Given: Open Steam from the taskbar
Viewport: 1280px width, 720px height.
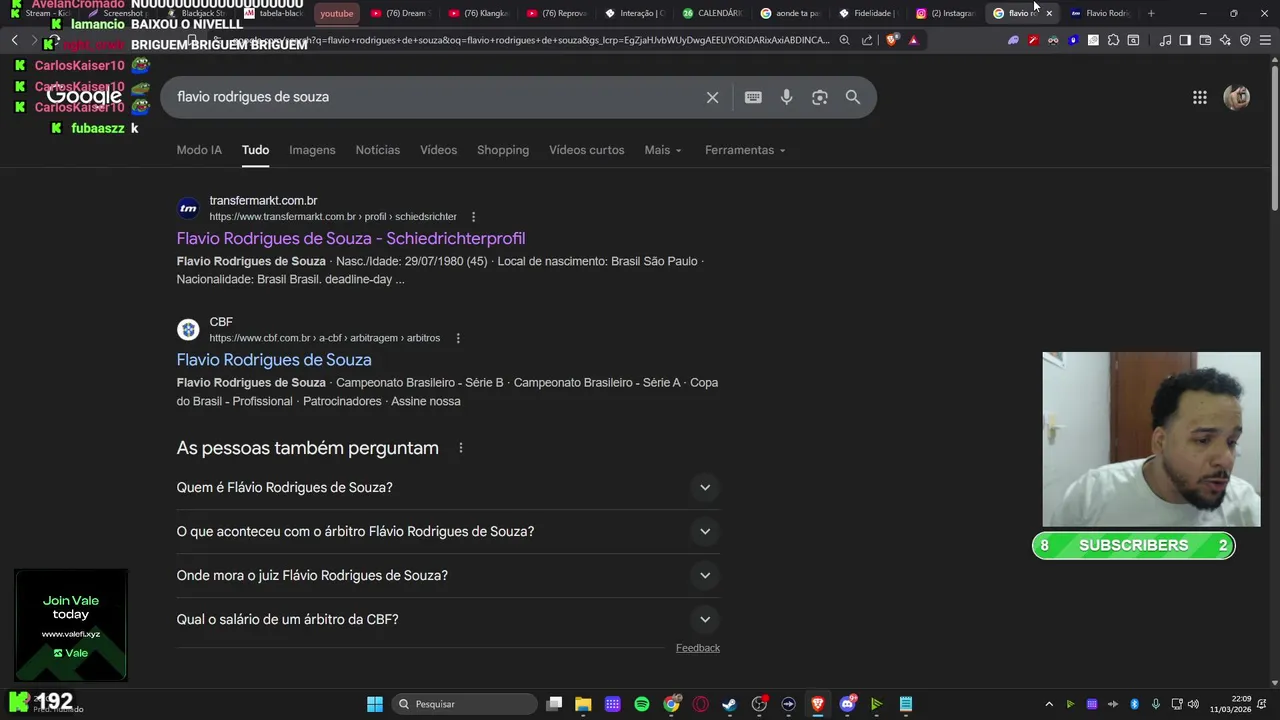Looking at the screenshot, I should 729,704.
